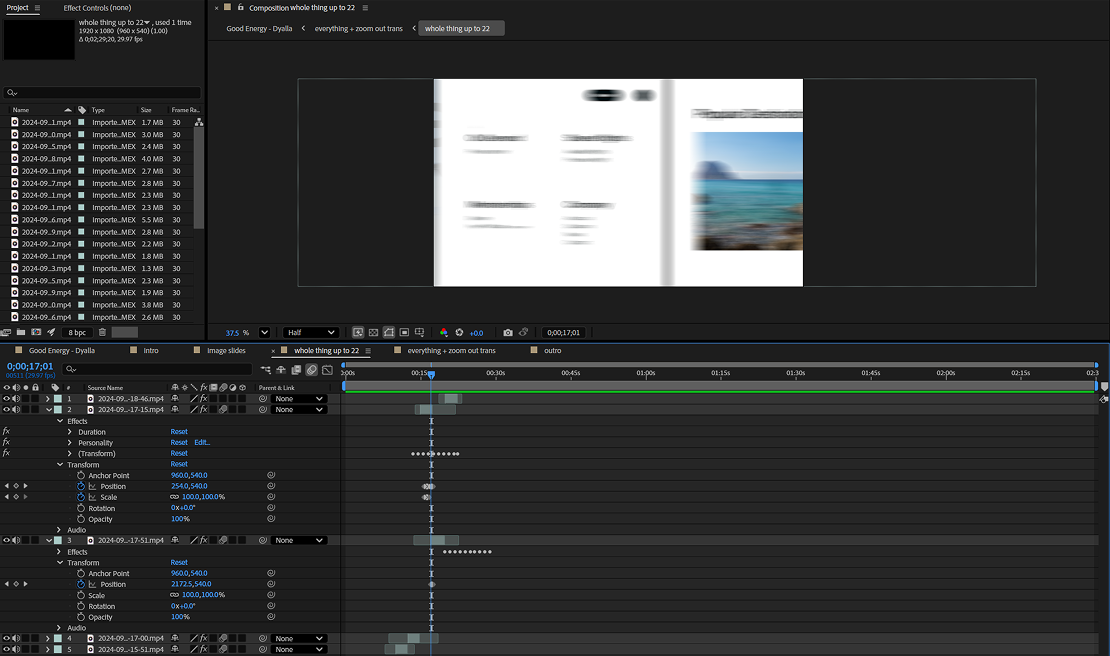Screen dimensions: 1110x656
Task: Click Position stopwatch on layer 2
Action: 81,486
